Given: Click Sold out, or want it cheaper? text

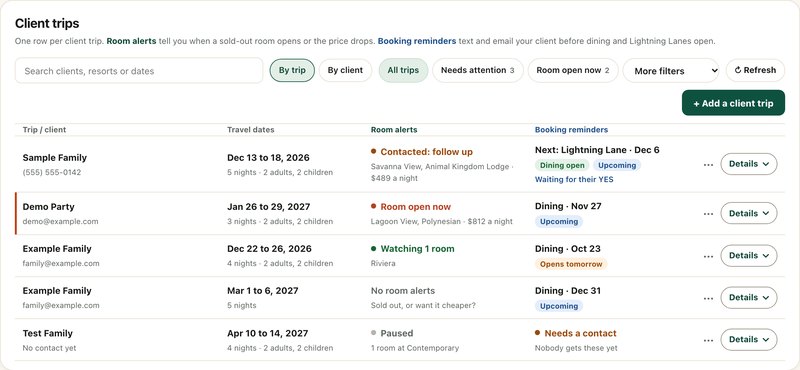Looking at the screenshot, I should (423, 306).
